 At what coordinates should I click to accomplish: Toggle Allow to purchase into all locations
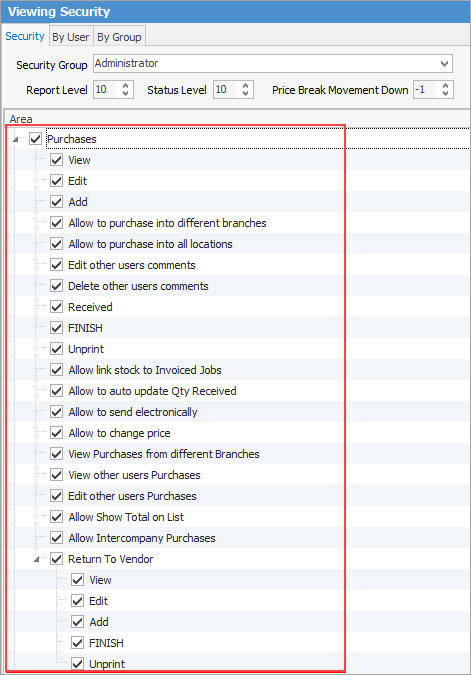pos(56,244)
